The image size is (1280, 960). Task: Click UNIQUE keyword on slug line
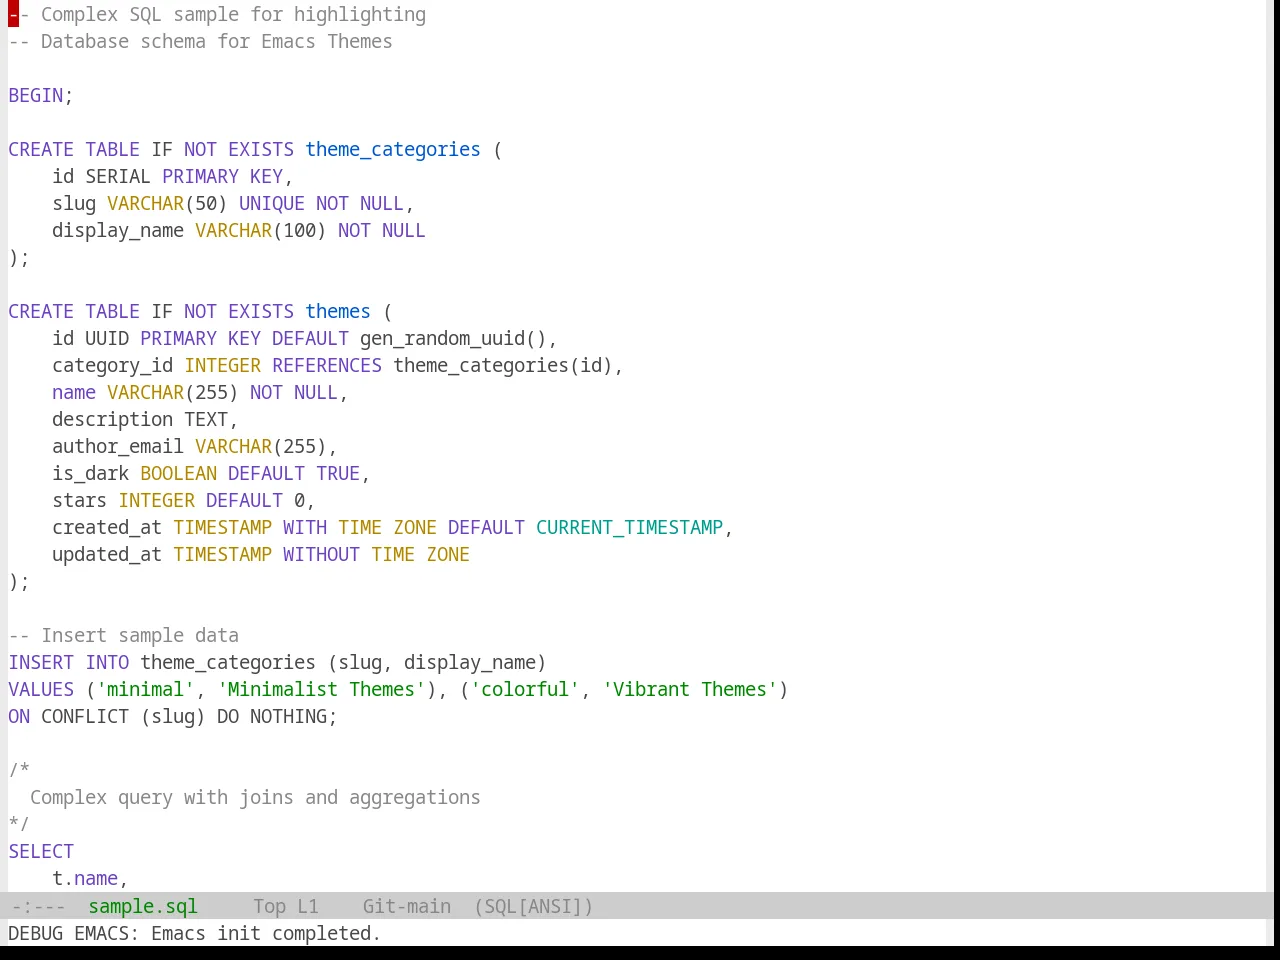[272, 203]
